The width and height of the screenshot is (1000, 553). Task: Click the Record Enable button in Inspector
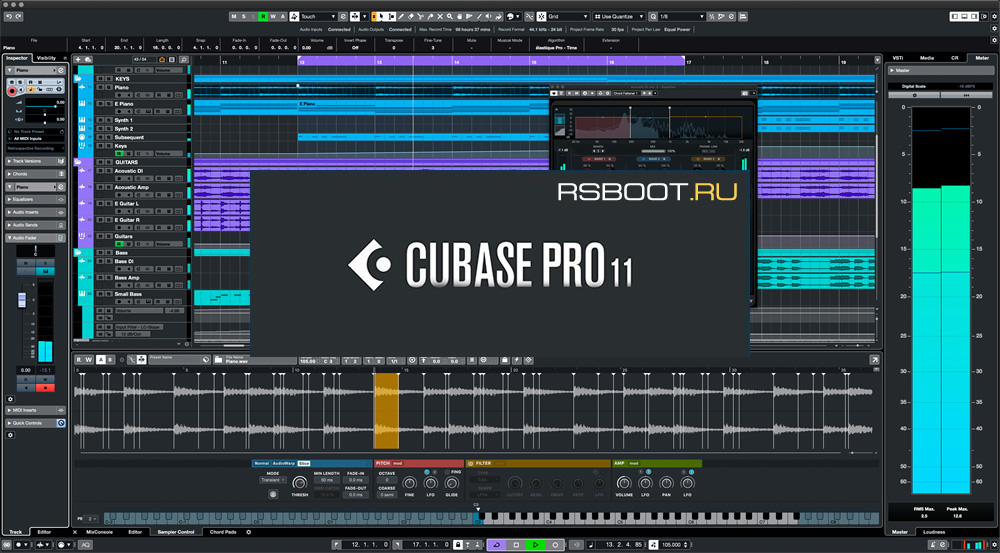pos(12,91)
